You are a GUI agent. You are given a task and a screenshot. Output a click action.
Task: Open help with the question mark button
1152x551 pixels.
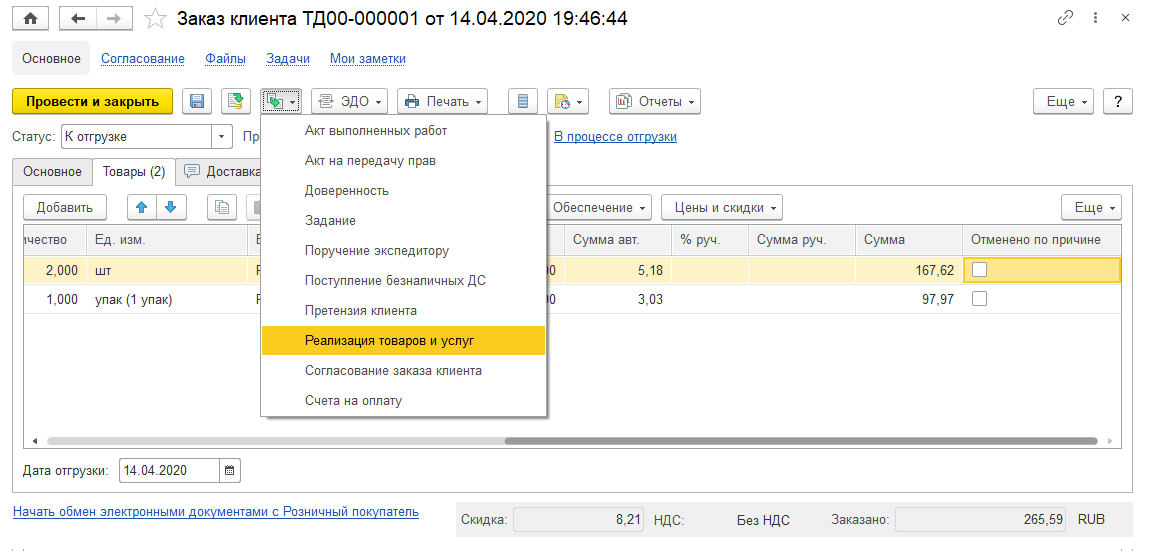[x=1118, y=101]
